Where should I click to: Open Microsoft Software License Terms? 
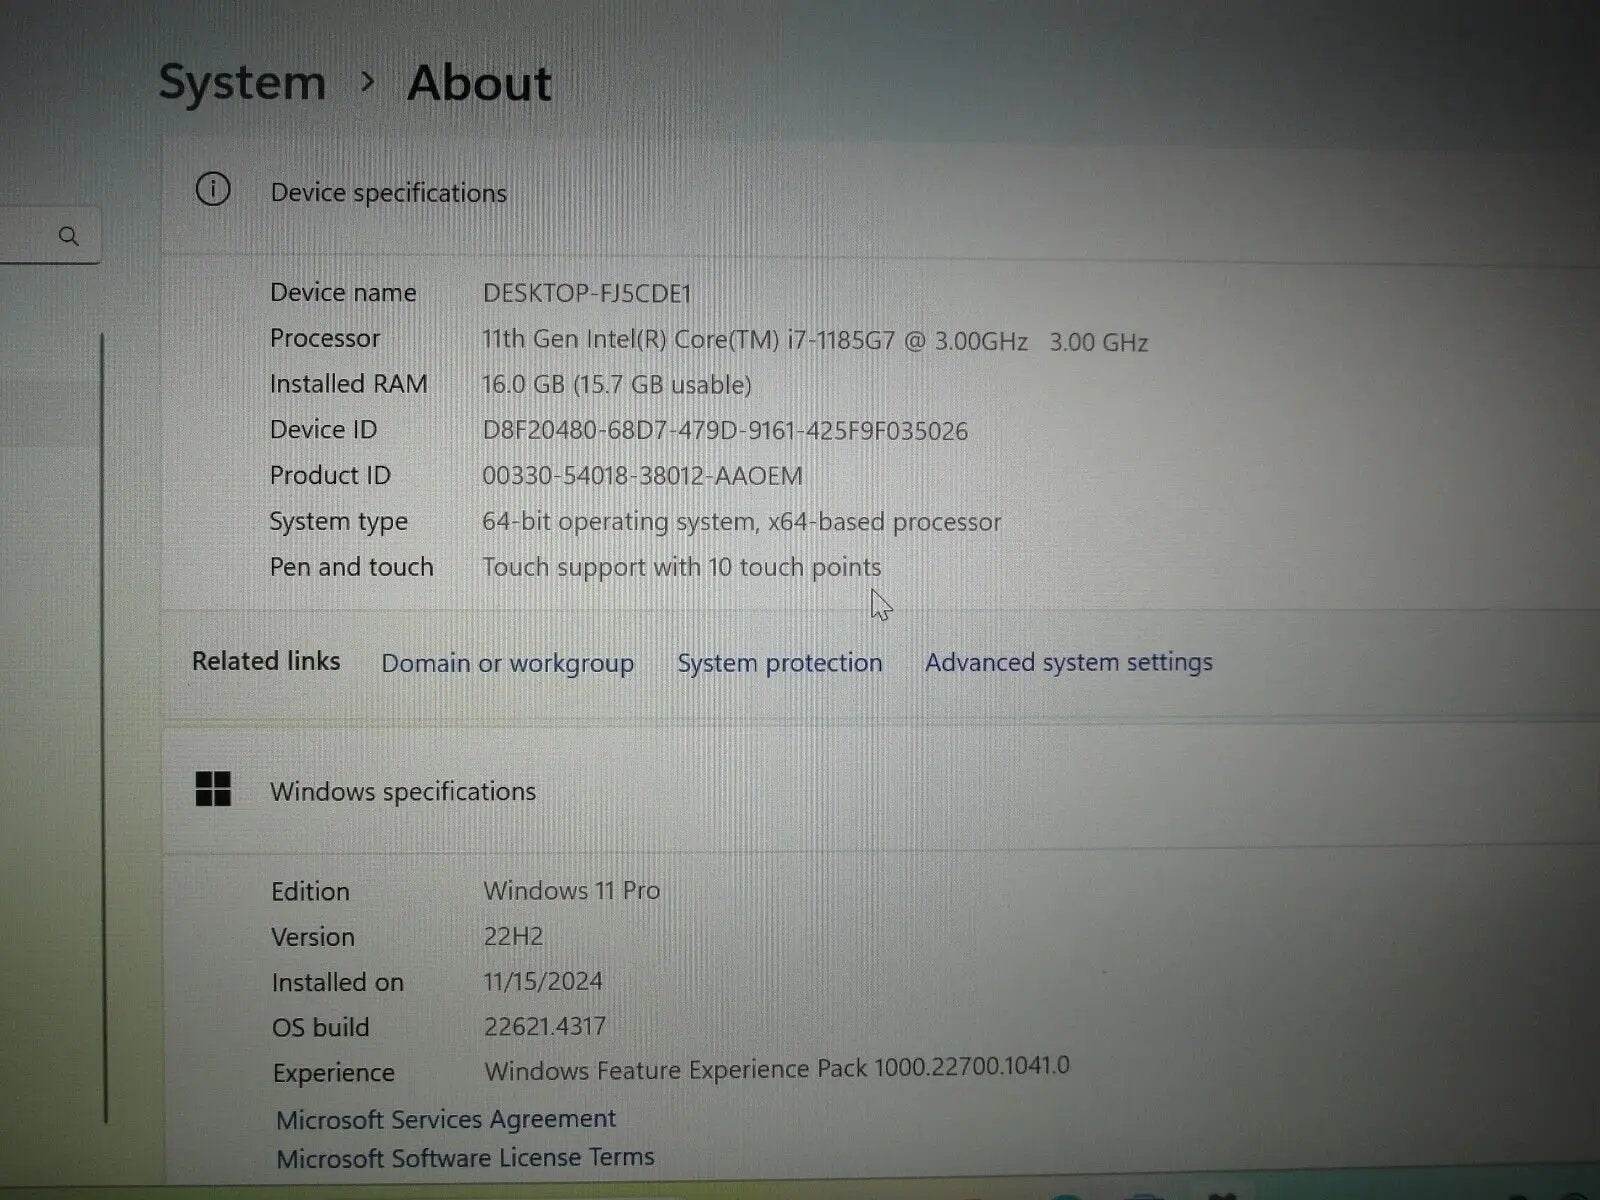tap(465, 1158)
